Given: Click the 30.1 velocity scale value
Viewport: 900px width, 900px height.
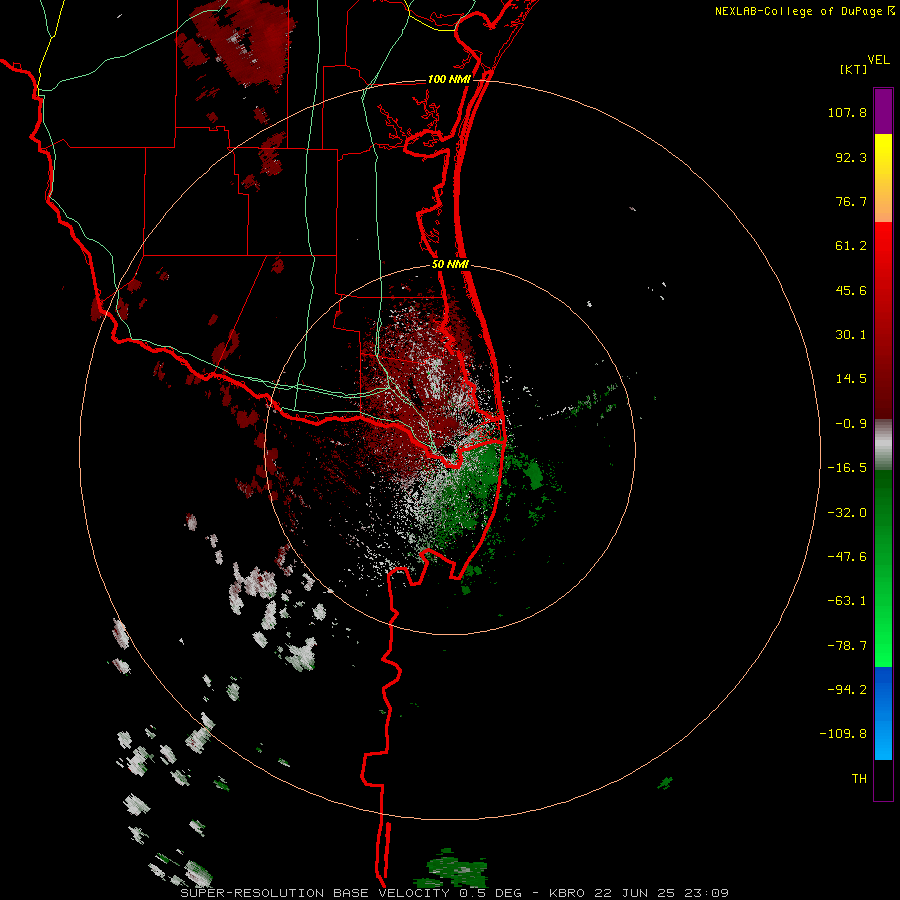Looking at the screenshot, I should point(851,335).
